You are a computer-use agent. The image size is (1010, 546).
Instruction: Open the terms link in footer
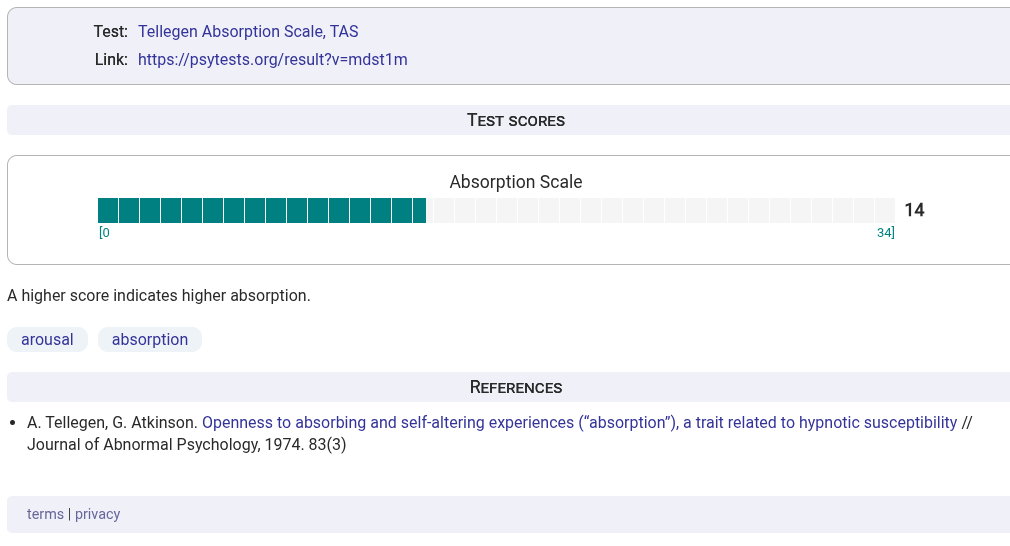[x=45, y=514]
